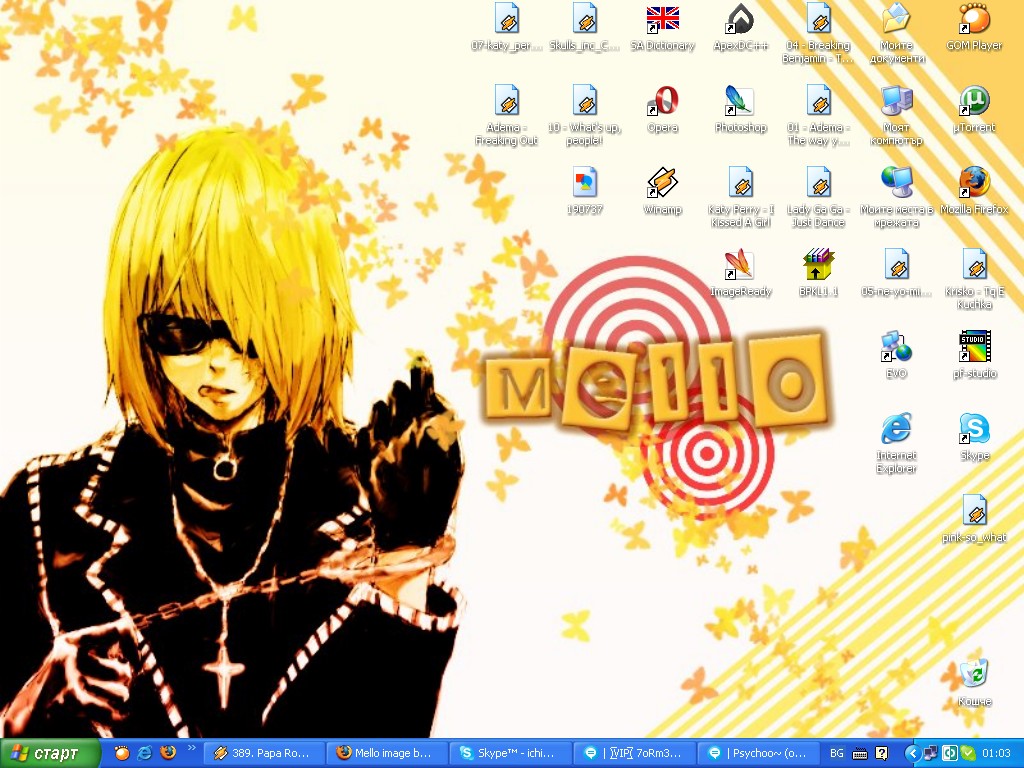The width and height of the screenshot is (1024, 768).
Task: Launch GOM Player from quick launch
Action: [x=121, y=753]
